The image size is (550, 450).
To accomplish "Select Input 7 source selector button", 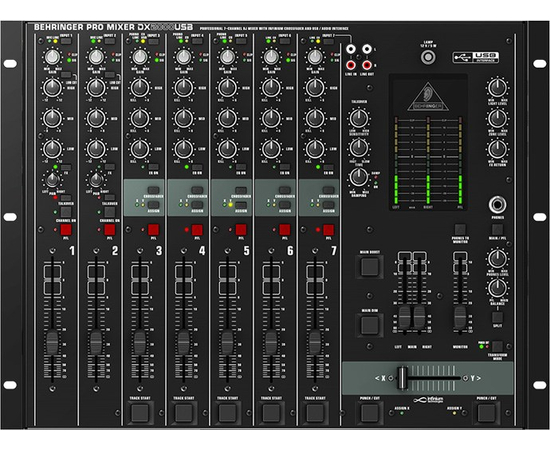I will (328, 41).
